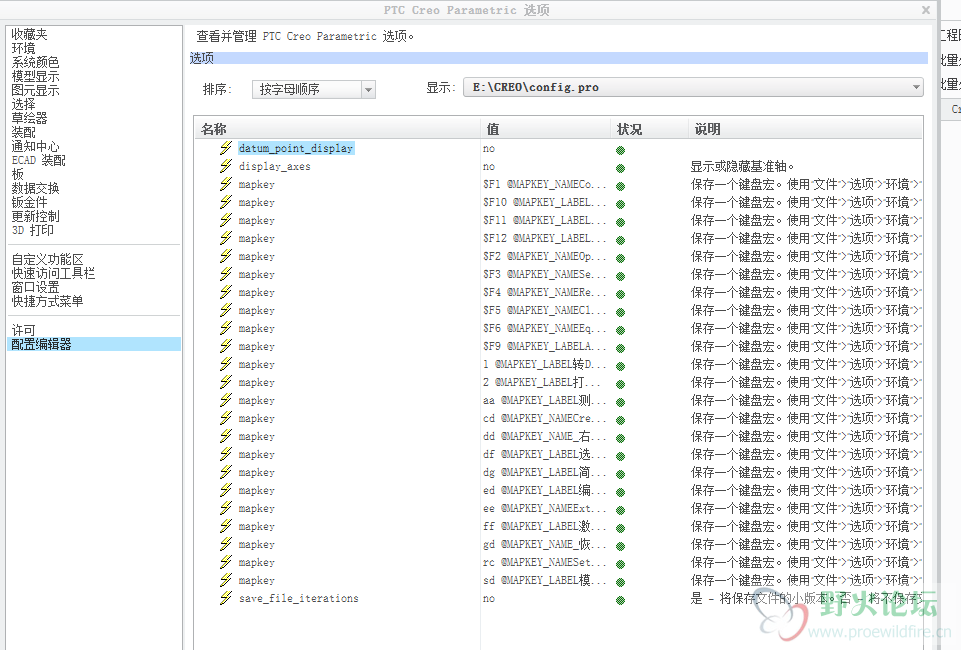Click the no value of save_file_iterations
This screenshot has height=650, width=961.
tap(488, 599)
